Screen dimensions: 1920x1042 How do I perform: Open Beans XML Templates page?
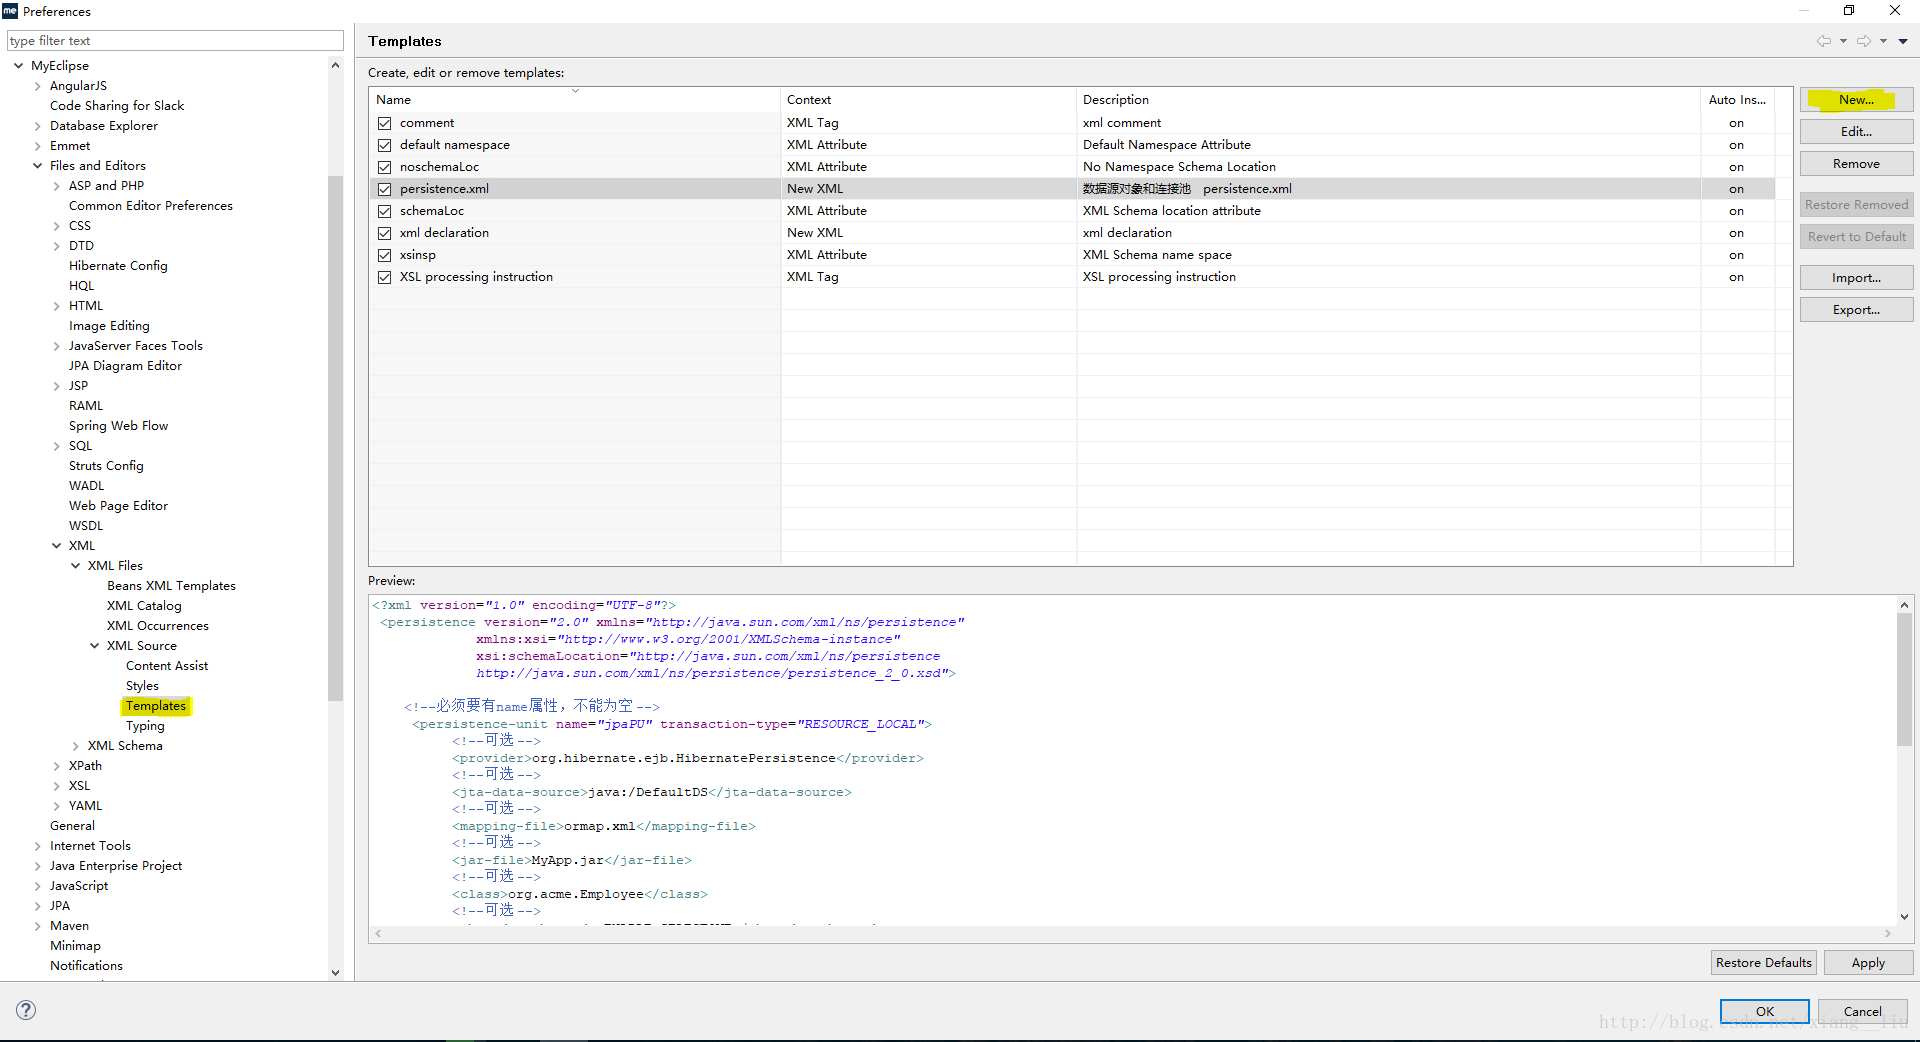[x=171, y=586]
